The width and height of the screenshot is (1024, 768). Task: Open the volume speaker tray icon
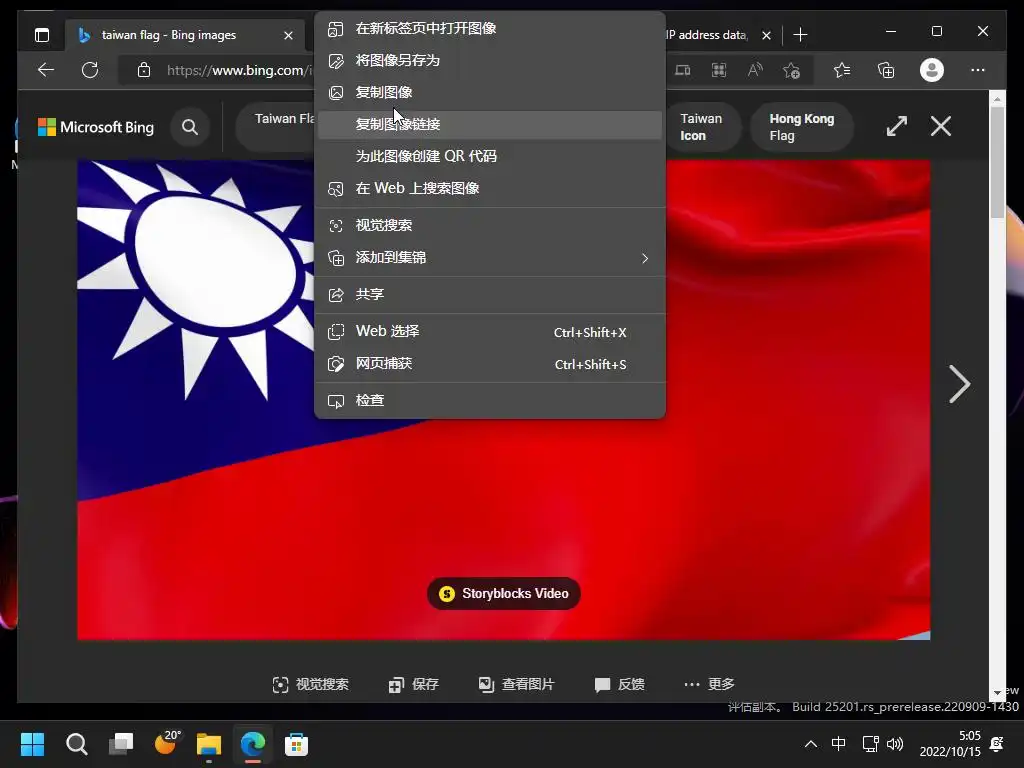pyautogui.click(x=895, y=744)
